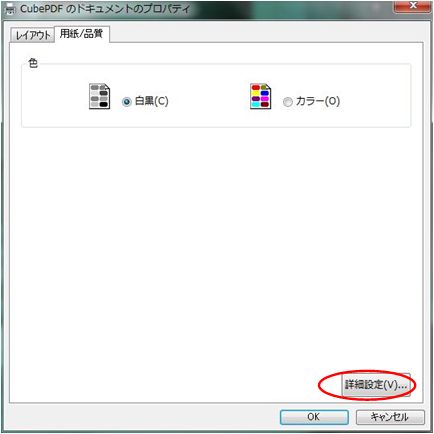Click the red swatch in the color icon
Image resolution: width=434 pixels, height=434 pixels.
256,88
